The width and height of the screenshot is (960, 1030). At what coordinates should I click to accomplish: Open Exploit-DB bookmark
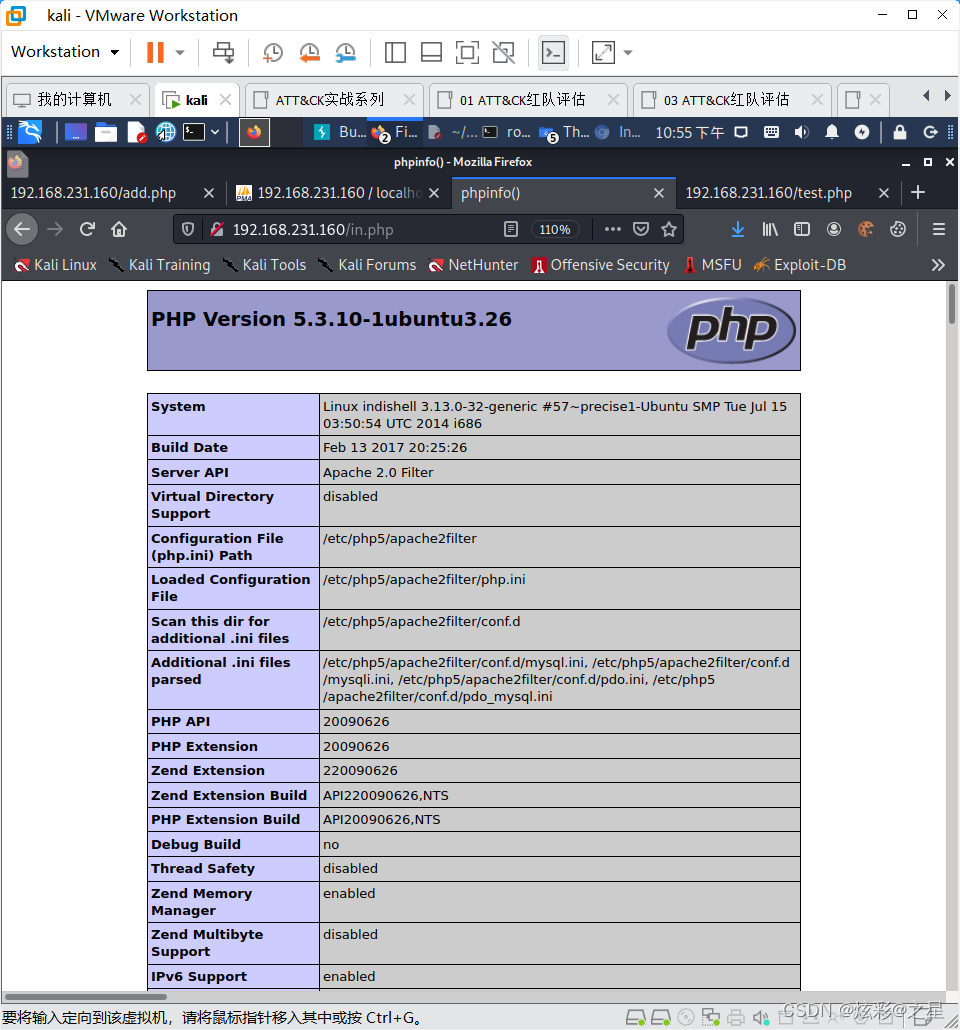tap(800, 265)
